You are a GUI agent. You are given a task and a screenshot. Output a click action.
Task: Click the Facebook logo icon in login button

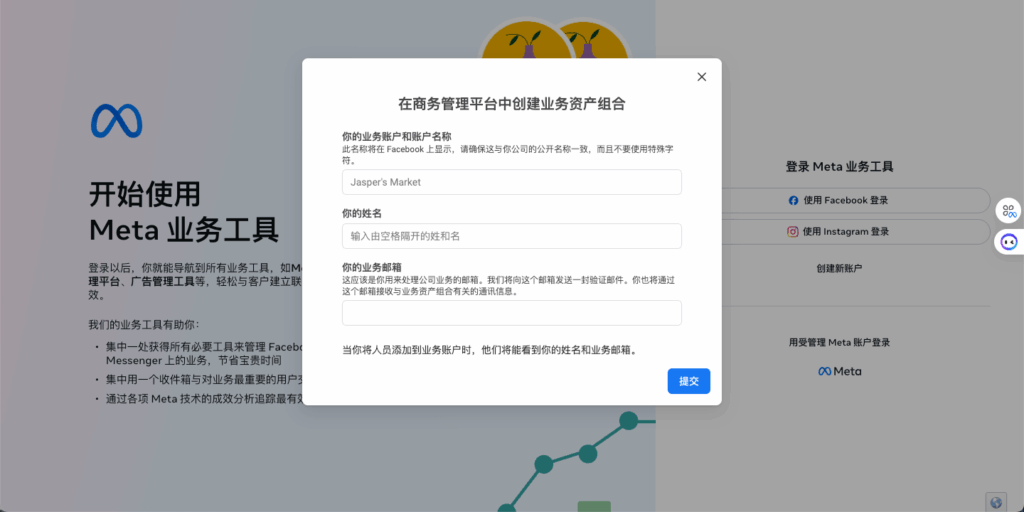793,200
